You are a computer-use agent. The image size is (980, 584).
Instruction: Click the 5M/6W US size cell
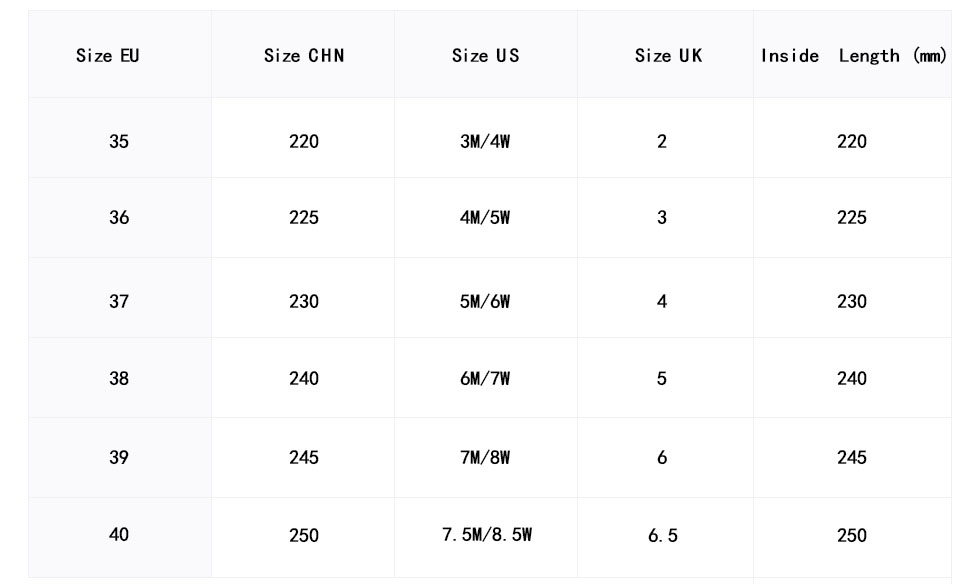pyautogui.click(x=485, y=301)
